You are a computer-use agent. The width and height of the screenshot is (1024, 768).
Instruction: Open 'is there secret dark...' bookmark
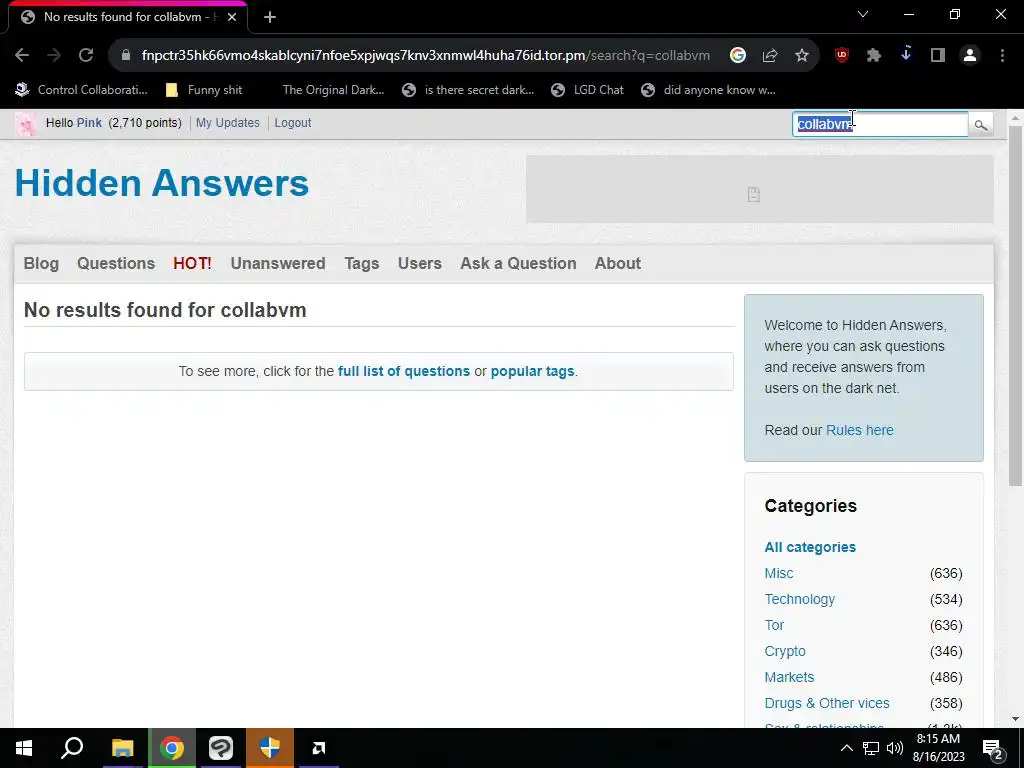click(x=468, y=90)
